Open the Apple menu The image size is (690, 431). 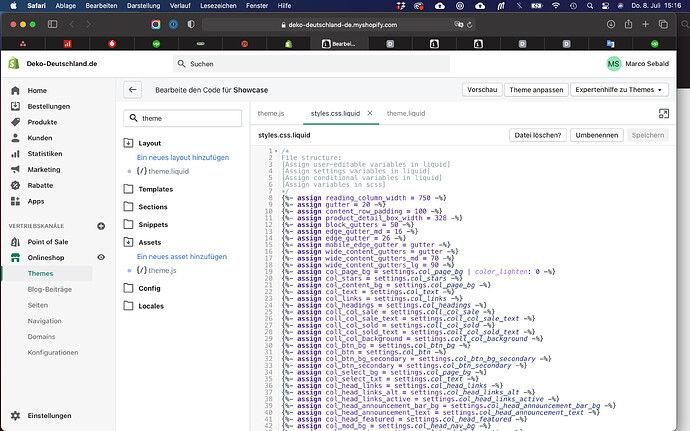pyautogui.click(x=13, y=6)
